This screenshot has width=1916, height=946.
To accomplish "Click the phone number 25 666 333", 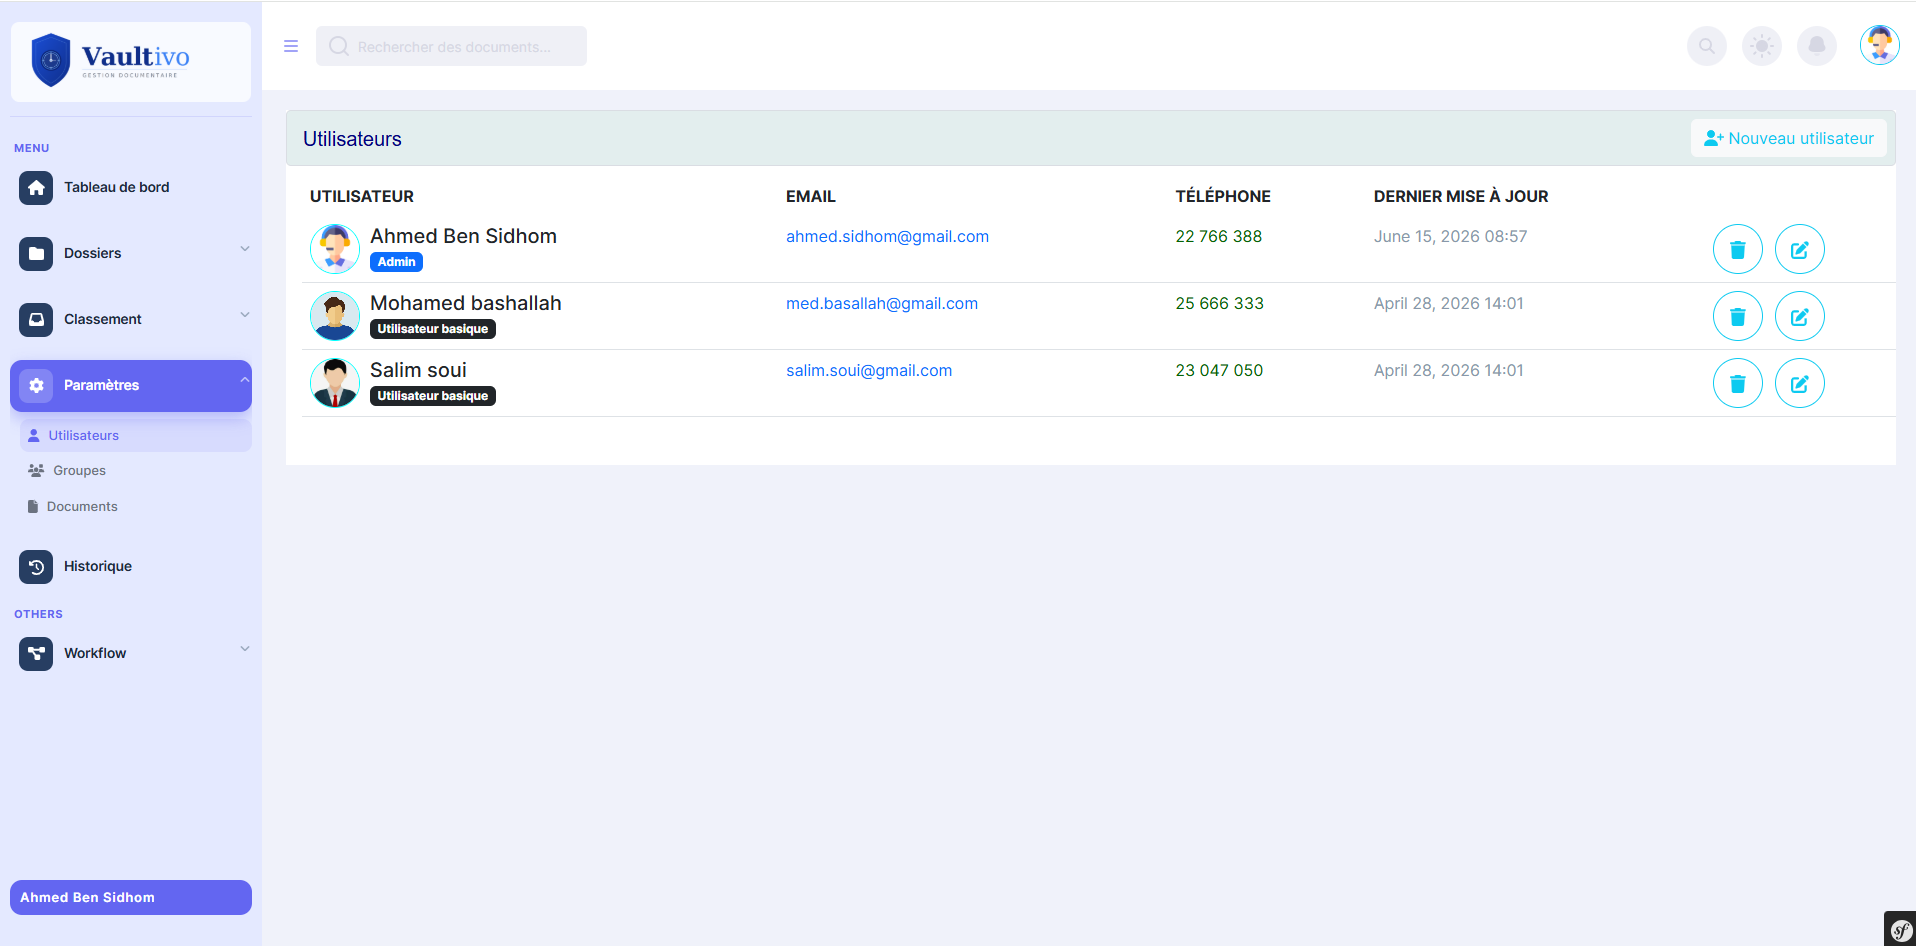I will pos(1220,303).
